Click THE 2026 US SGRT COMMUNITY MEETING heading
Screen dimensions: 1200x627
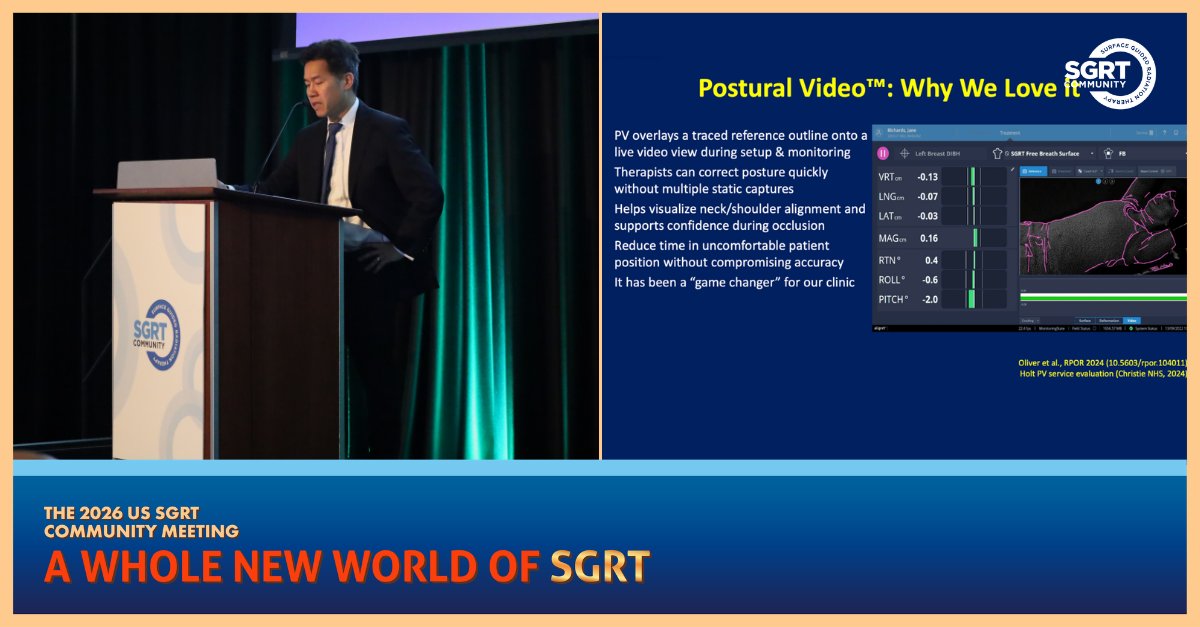tap(141, 522)
